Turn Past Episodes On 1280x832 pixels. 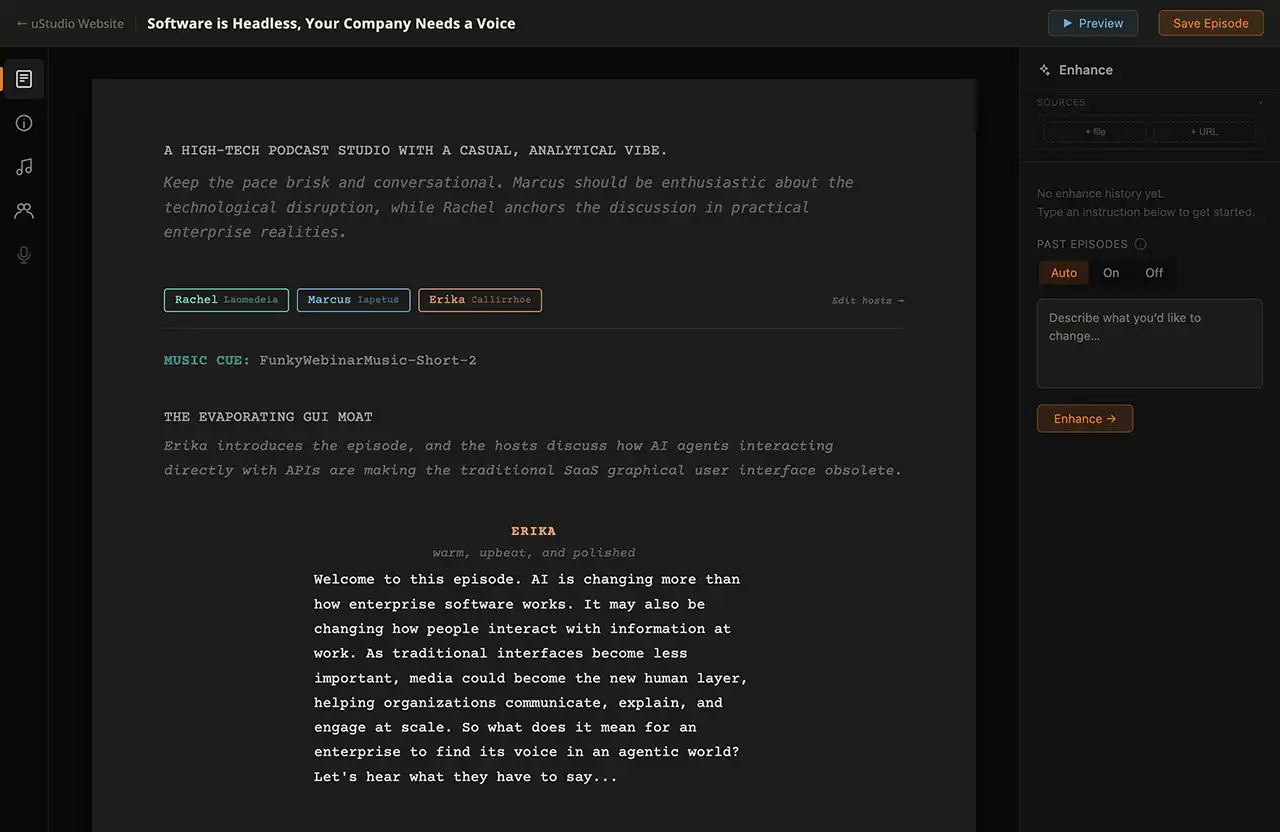[x=1111, y=273]
